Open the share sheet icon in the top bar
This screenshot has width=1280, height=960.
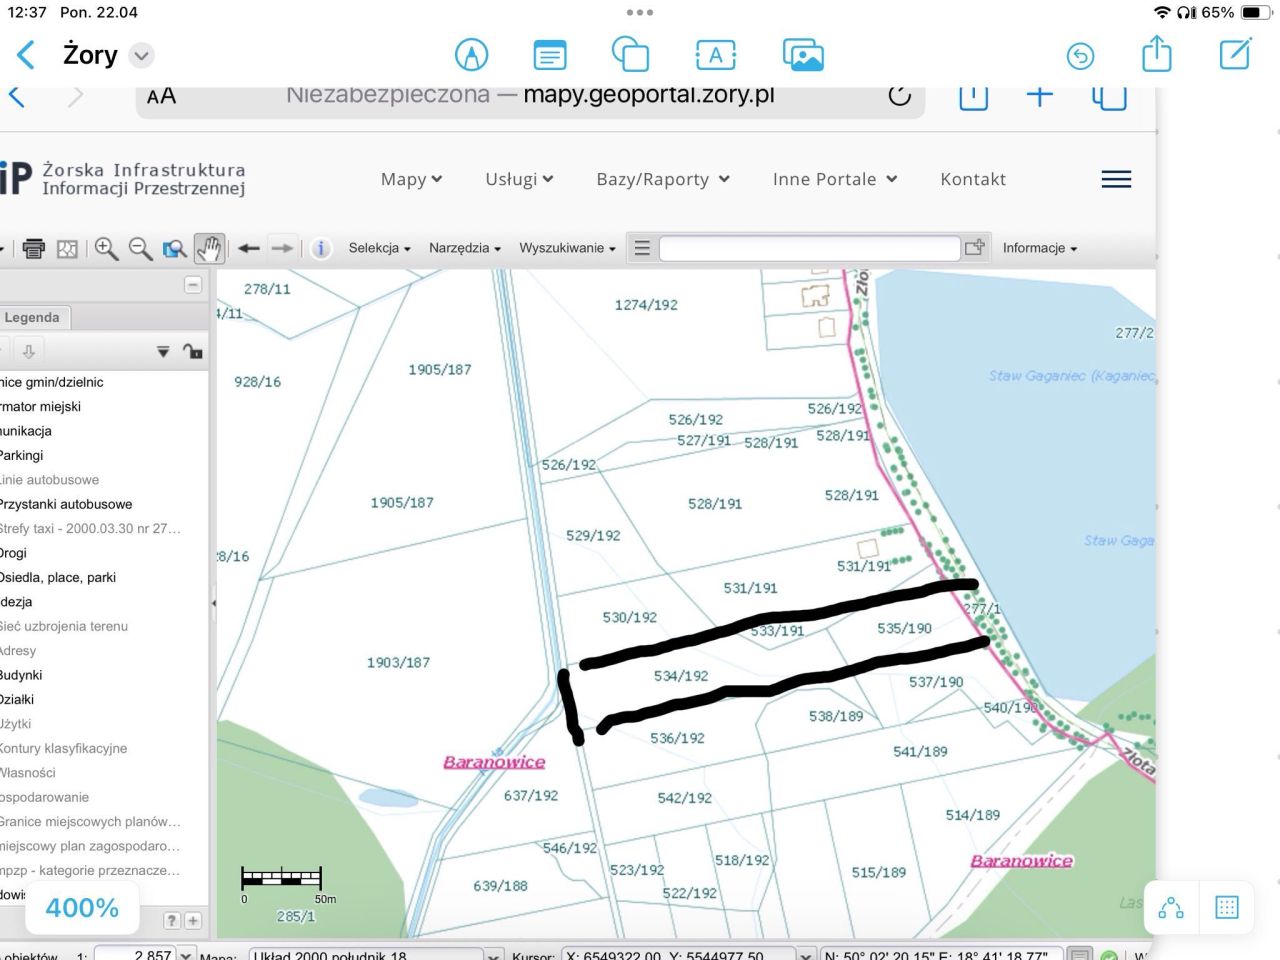coord(1157,53)
